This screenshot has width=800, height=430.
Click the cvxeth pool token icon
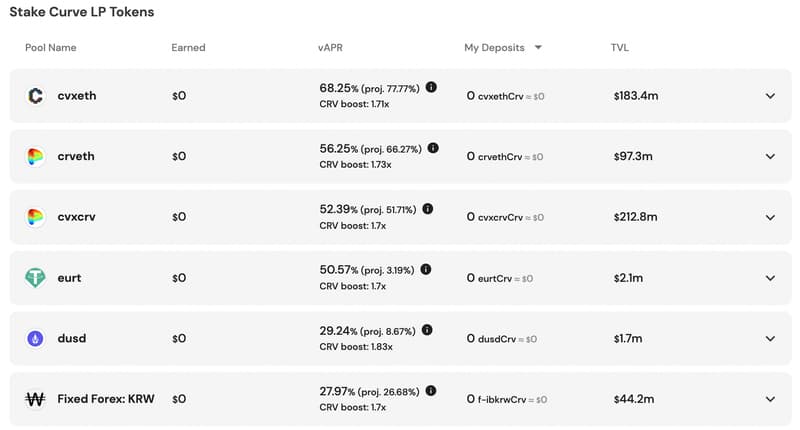tap(35, 96)
